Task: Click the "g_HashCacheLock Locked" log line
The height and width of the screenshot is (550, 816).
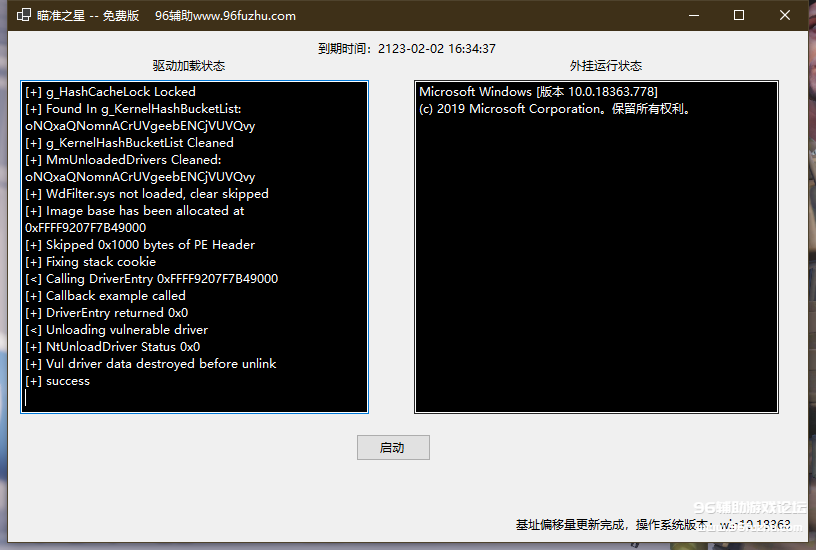Action: 110,92
